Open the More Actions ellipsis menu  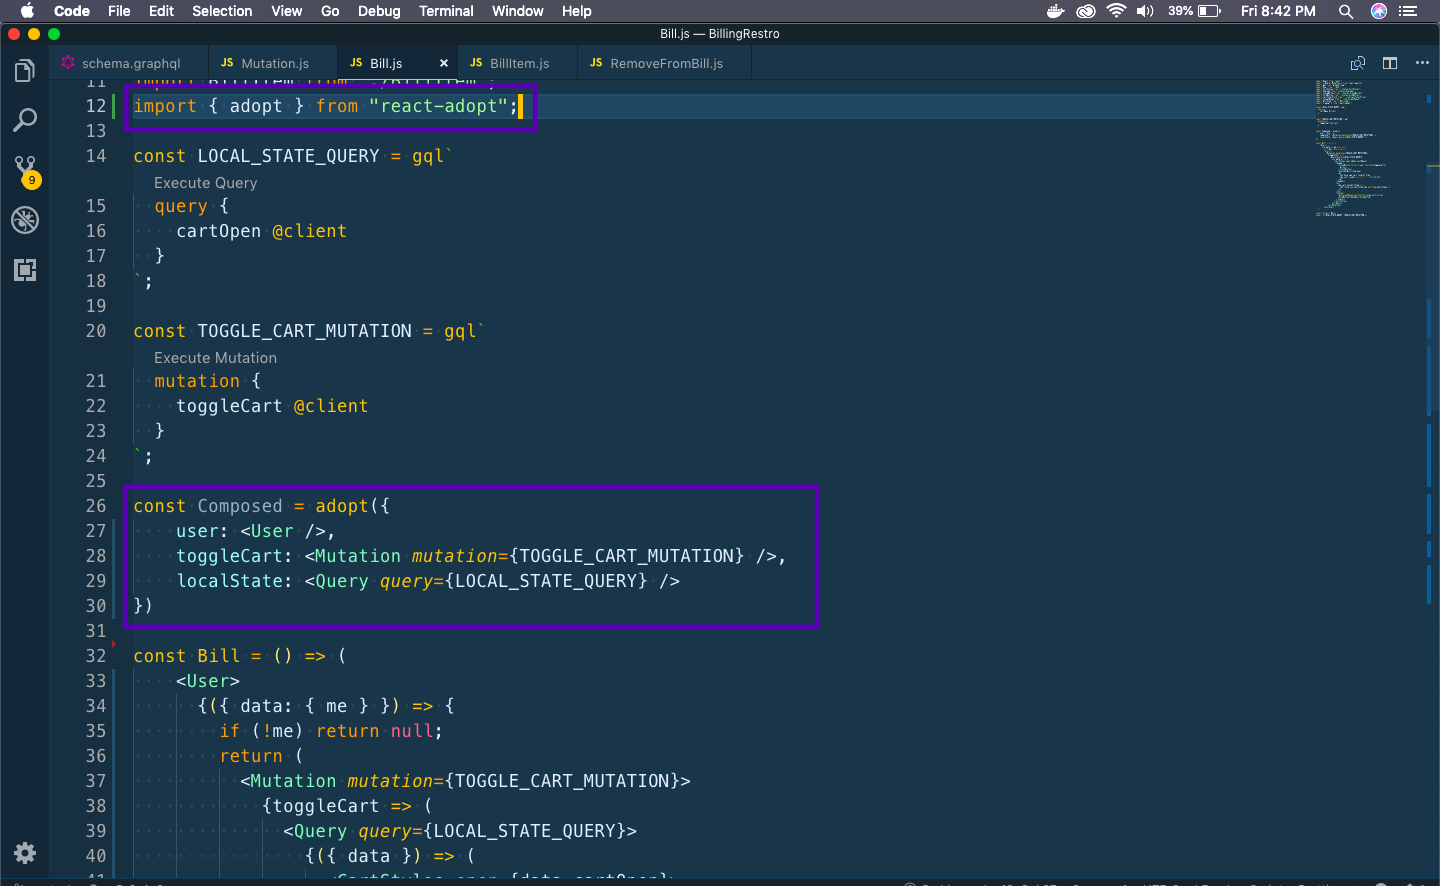click(x=1422, y=63)
